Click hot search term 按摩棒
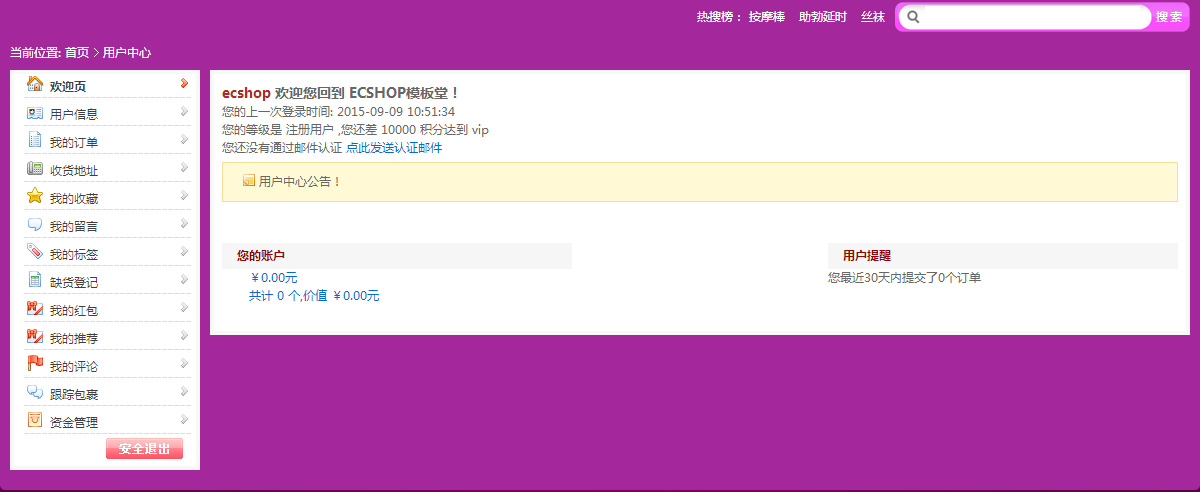Viewport: 1200px width, 492px height. tap(767, 17)
